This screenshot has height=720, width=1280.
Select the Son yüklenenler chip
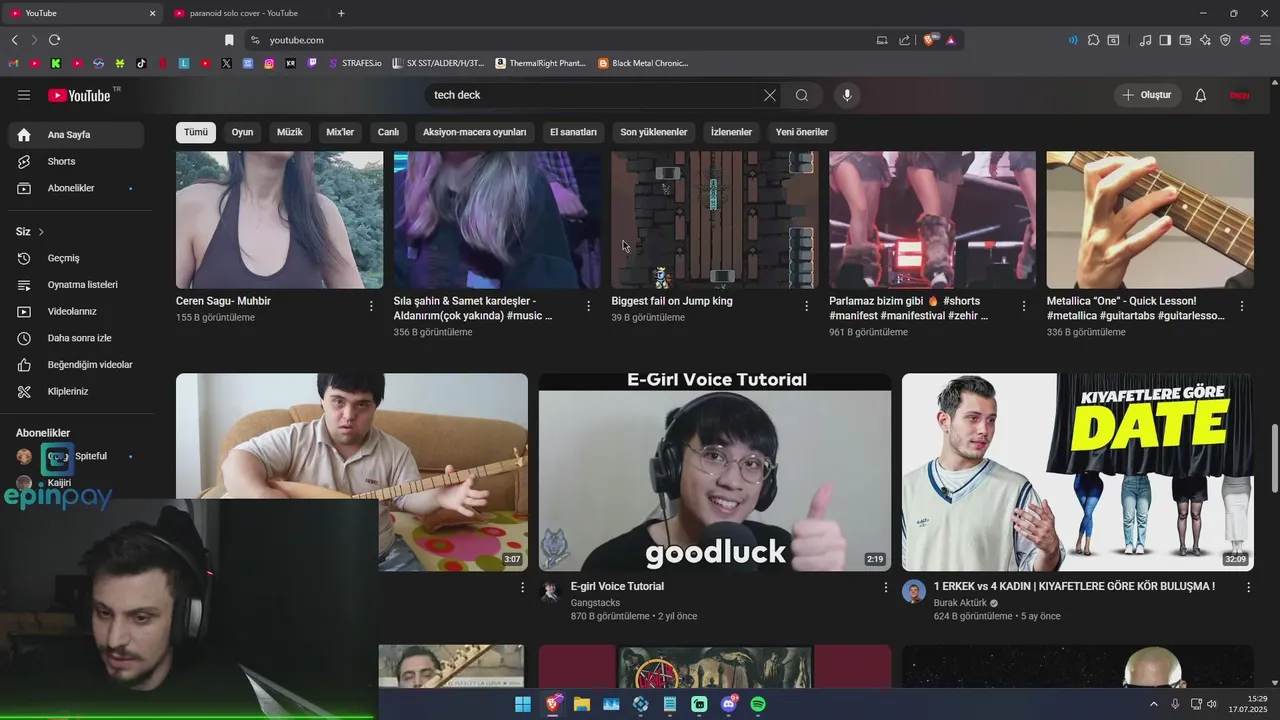click(654, 132)
